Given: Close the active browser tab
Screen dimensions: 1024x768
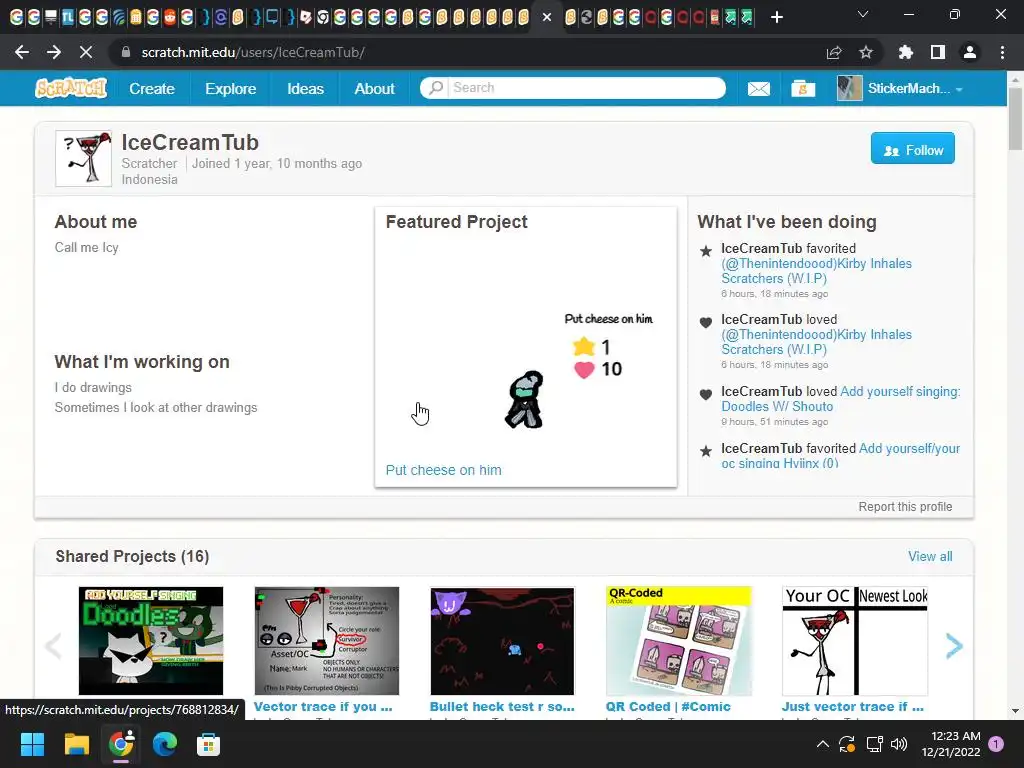Looking at the screenshot, I should [547, 17].
